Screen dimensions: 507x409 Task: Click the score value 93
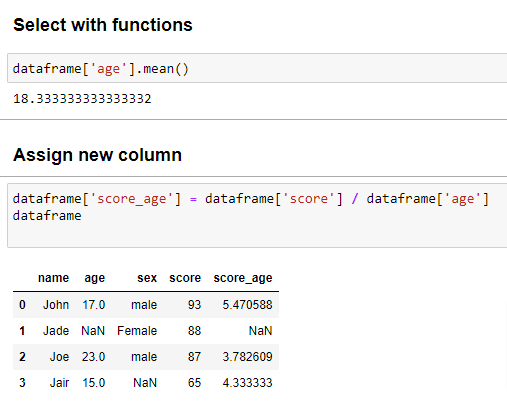[194, 305]
